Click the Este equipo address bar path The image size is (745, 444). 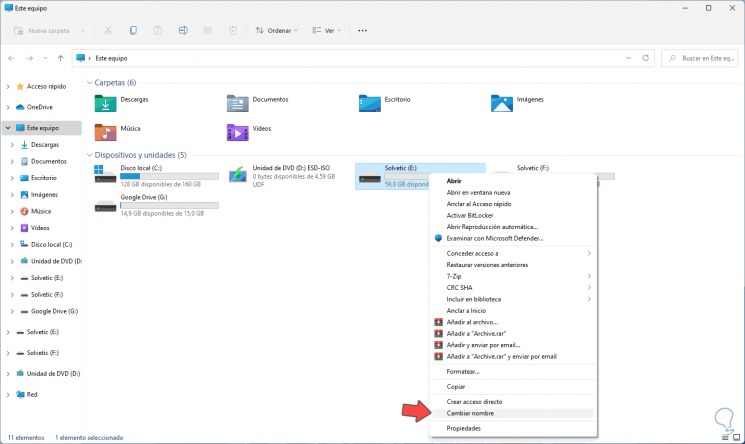click(x=111, y=58)
